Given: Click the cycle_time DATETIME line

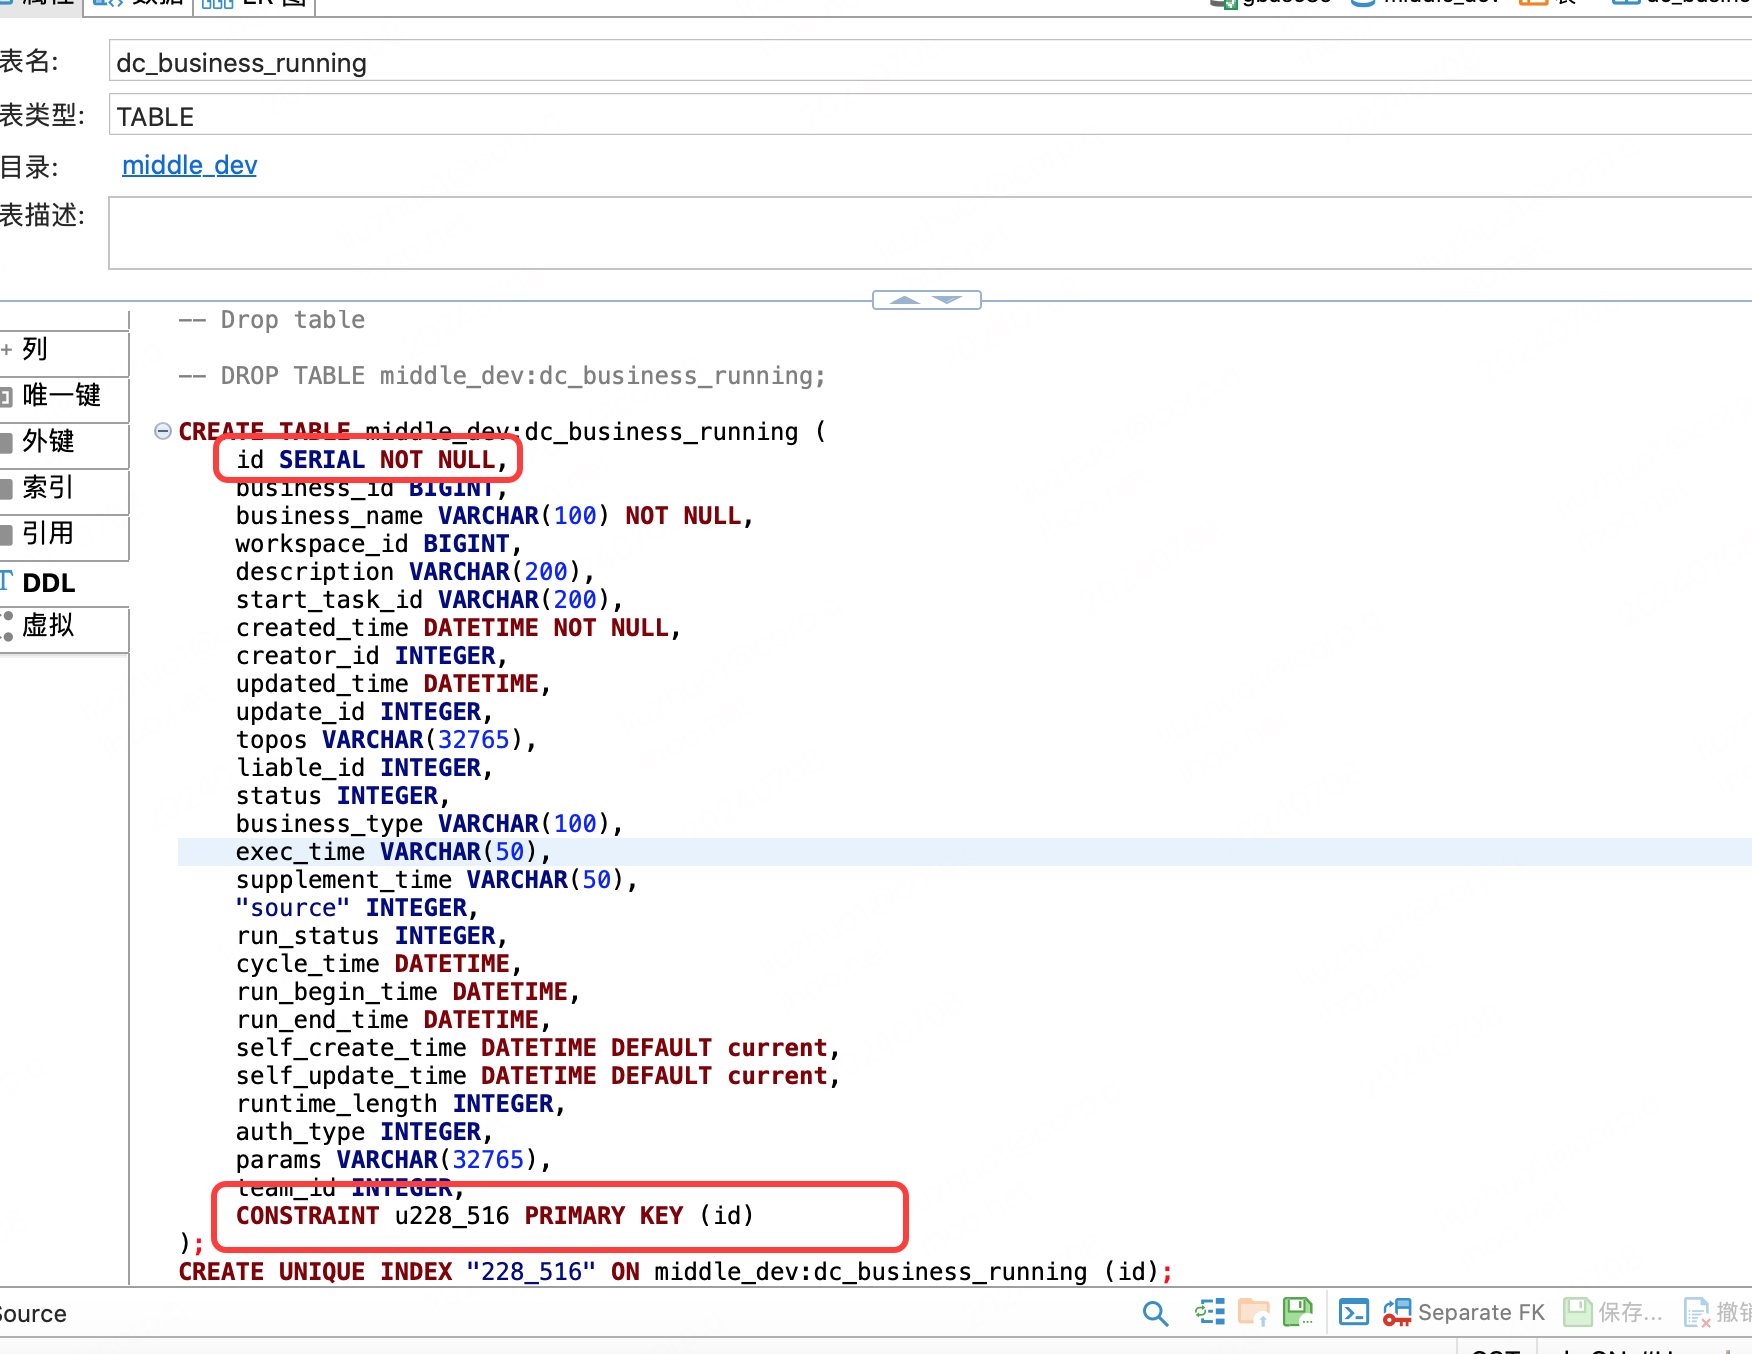Looking at the screenshot, I should (379, 964).
